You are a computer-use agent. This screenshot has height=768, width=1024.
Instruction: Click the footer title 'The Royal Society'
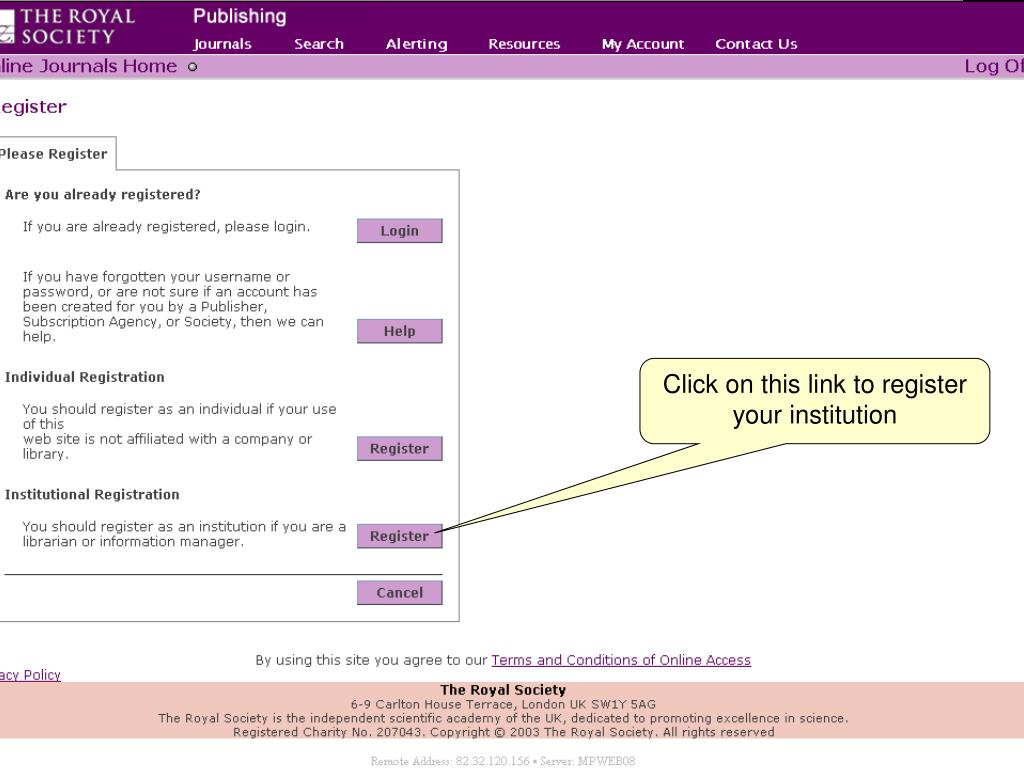click(503, 690)
